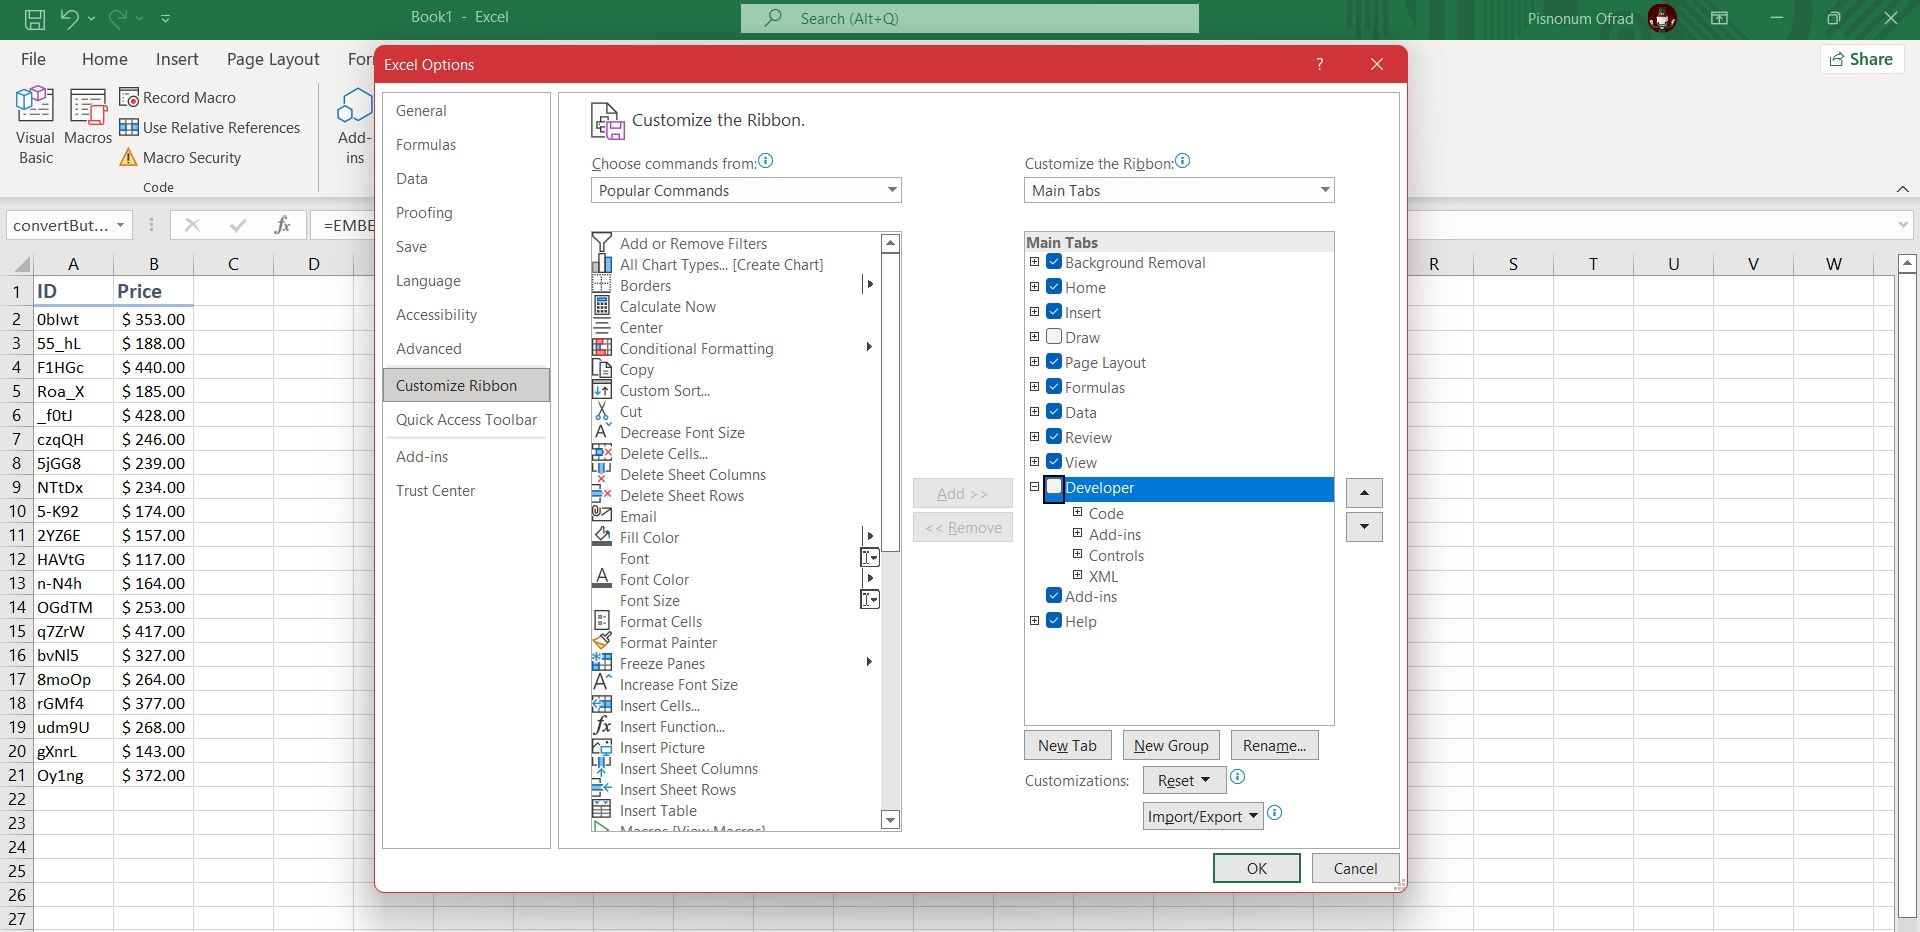Select the Format Painter command
This screenshot has height=932, width=1920.
point(668,642)
